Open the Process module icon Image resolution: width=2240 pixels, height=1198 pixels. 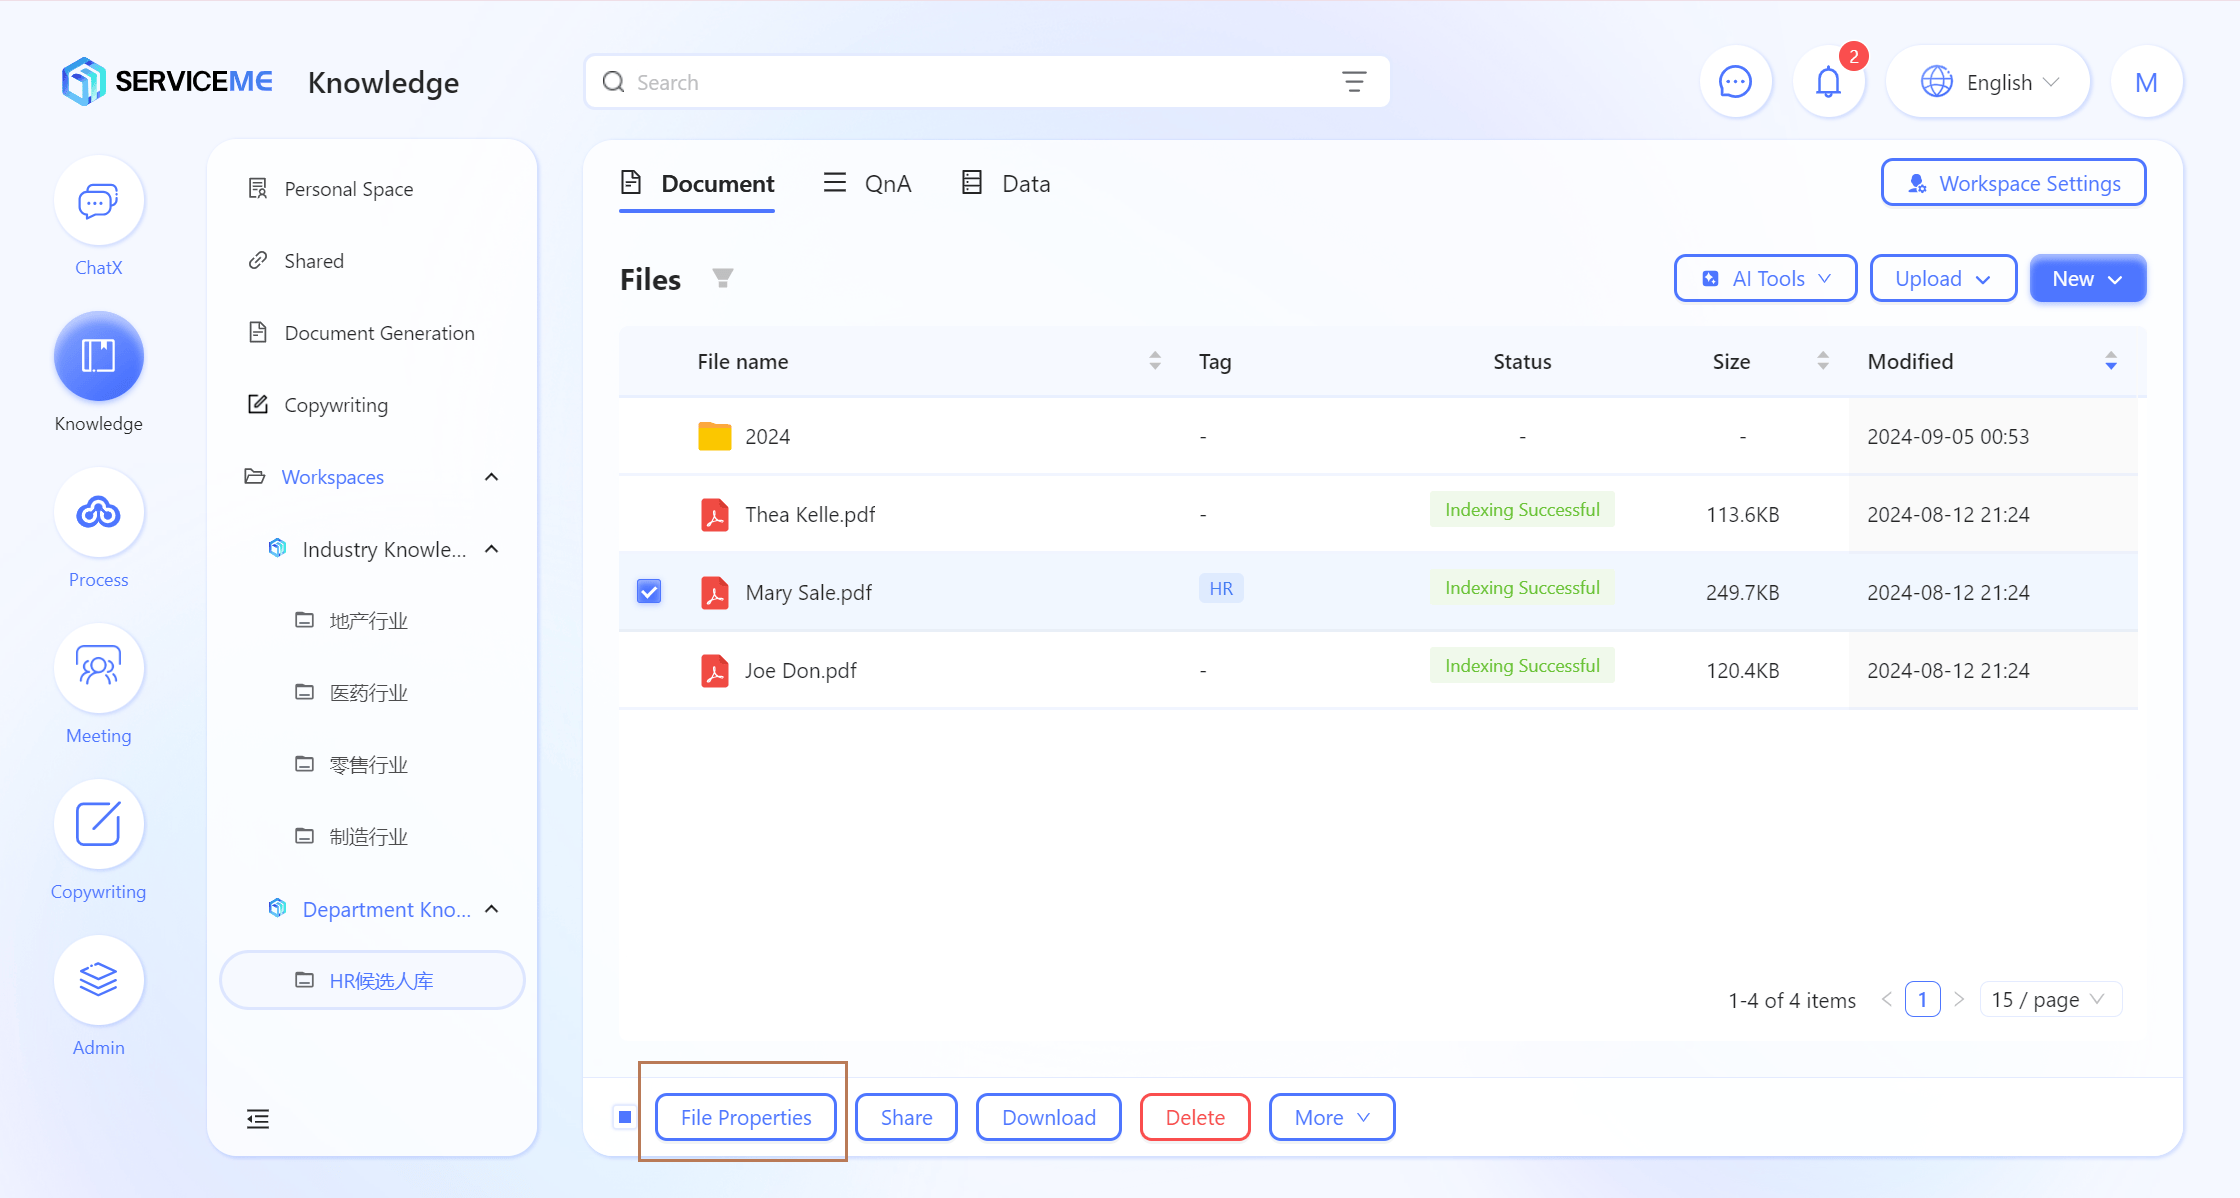[x=98, y=513]
